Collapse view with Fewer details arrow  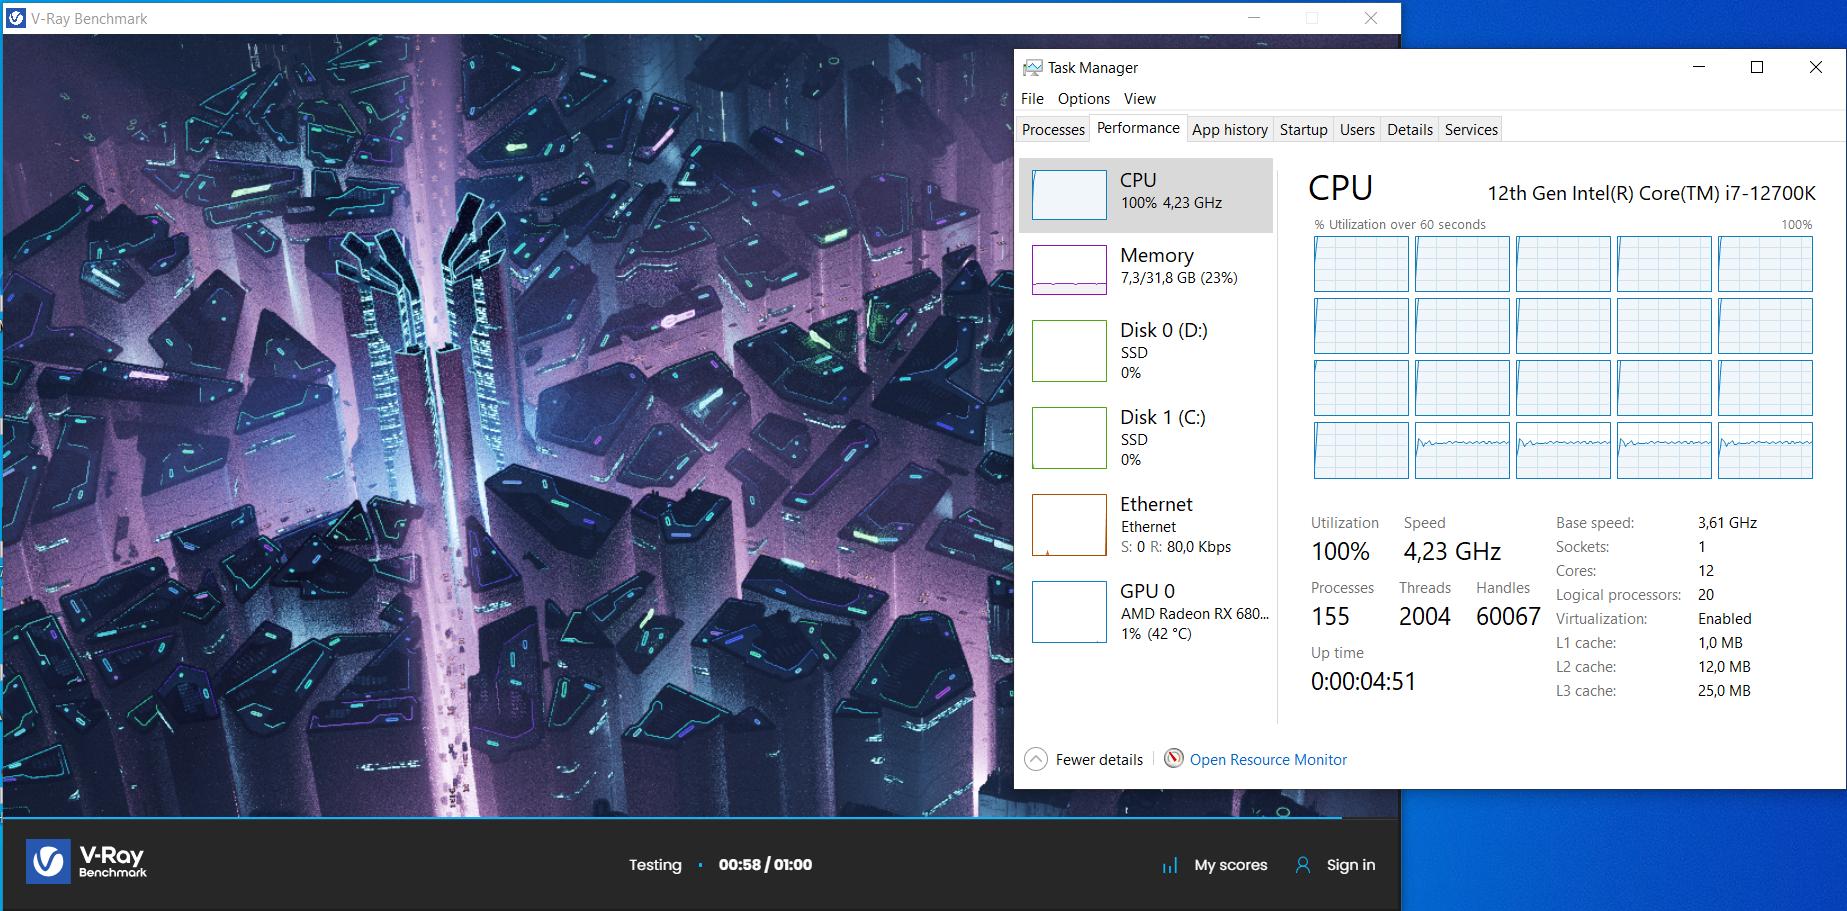(x=1036, y=760)
